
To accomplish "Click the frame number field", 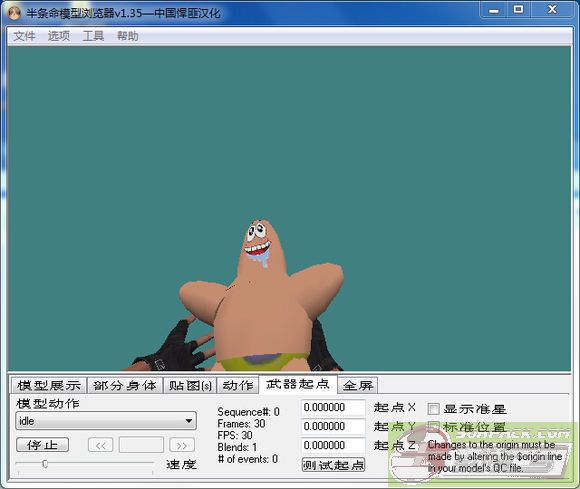I will (141, 445).
